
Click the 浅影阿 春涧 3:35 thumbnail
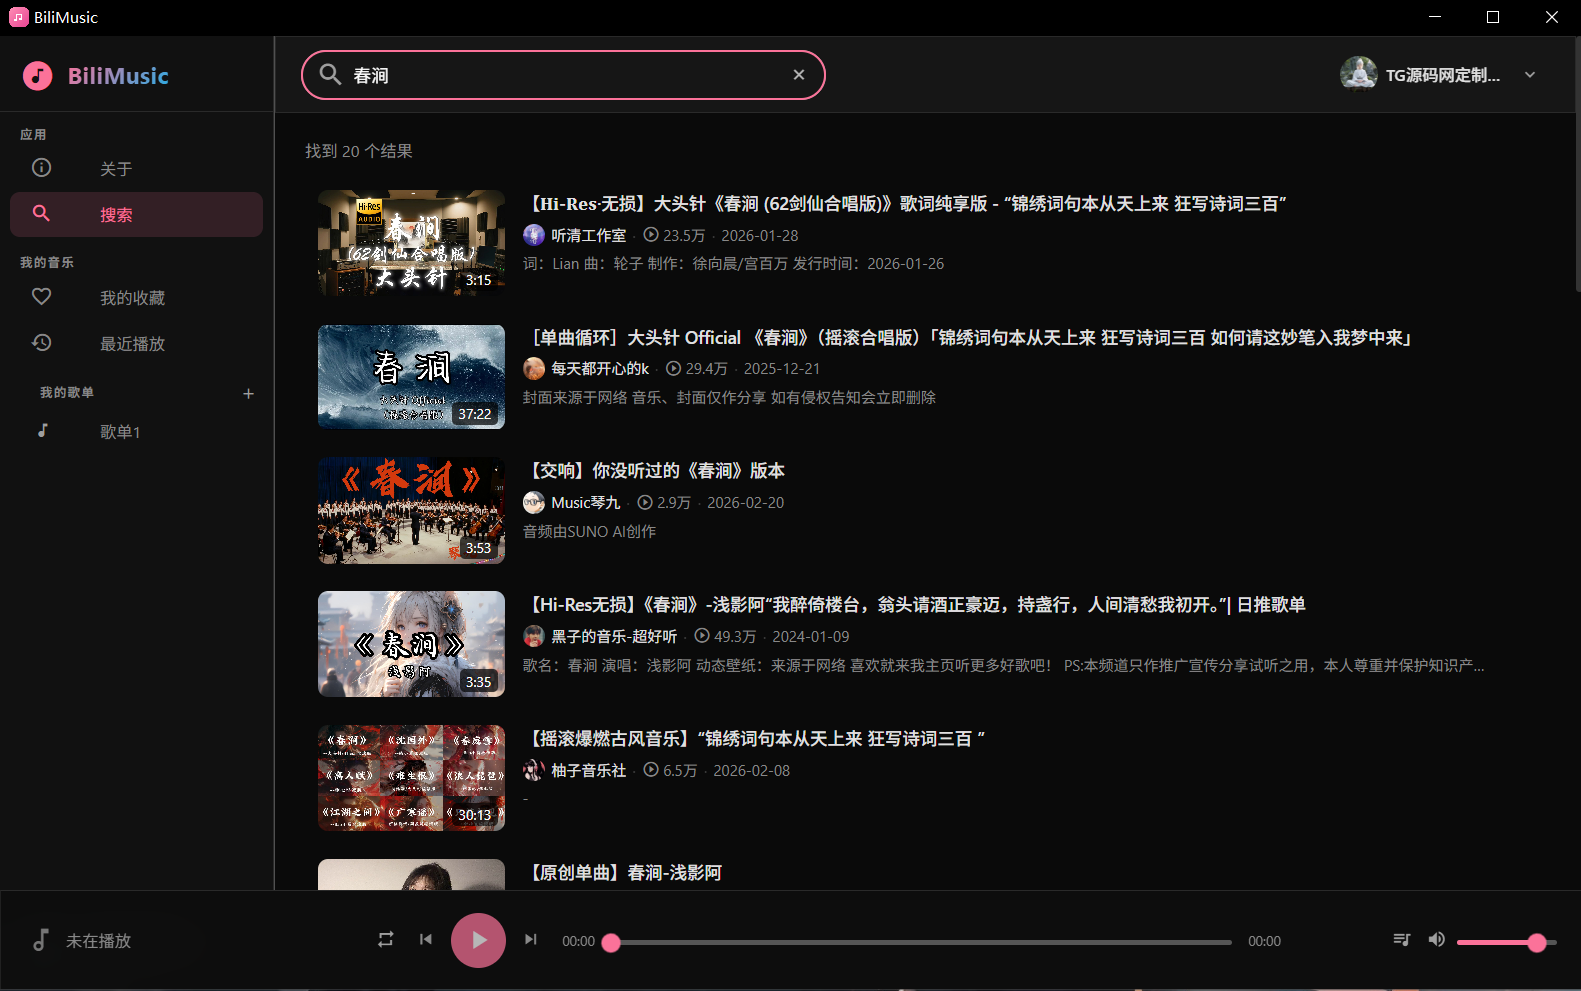[x=411, y=644]
